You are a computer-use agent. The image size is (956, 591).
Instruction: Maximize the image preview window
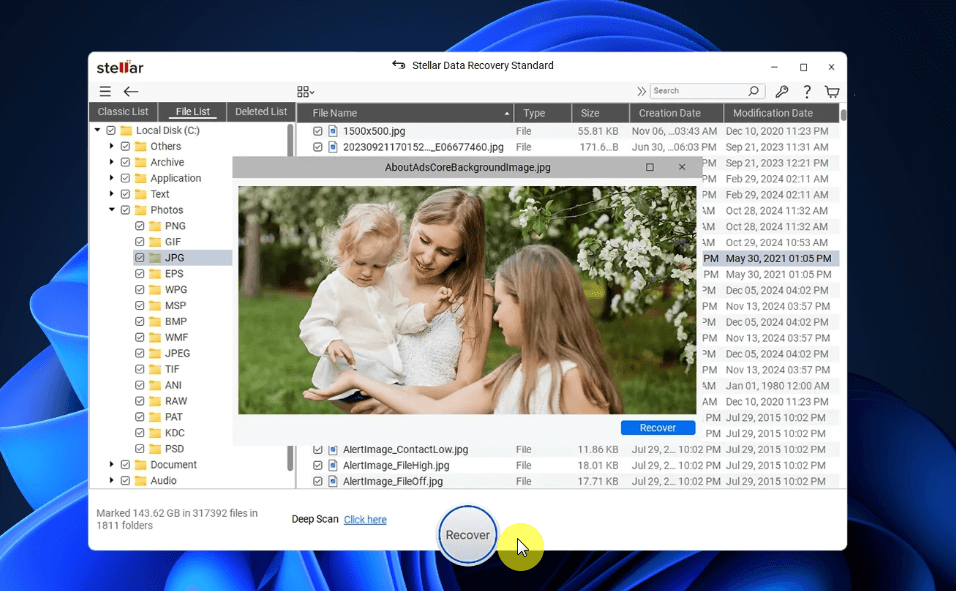click(650, 167)
